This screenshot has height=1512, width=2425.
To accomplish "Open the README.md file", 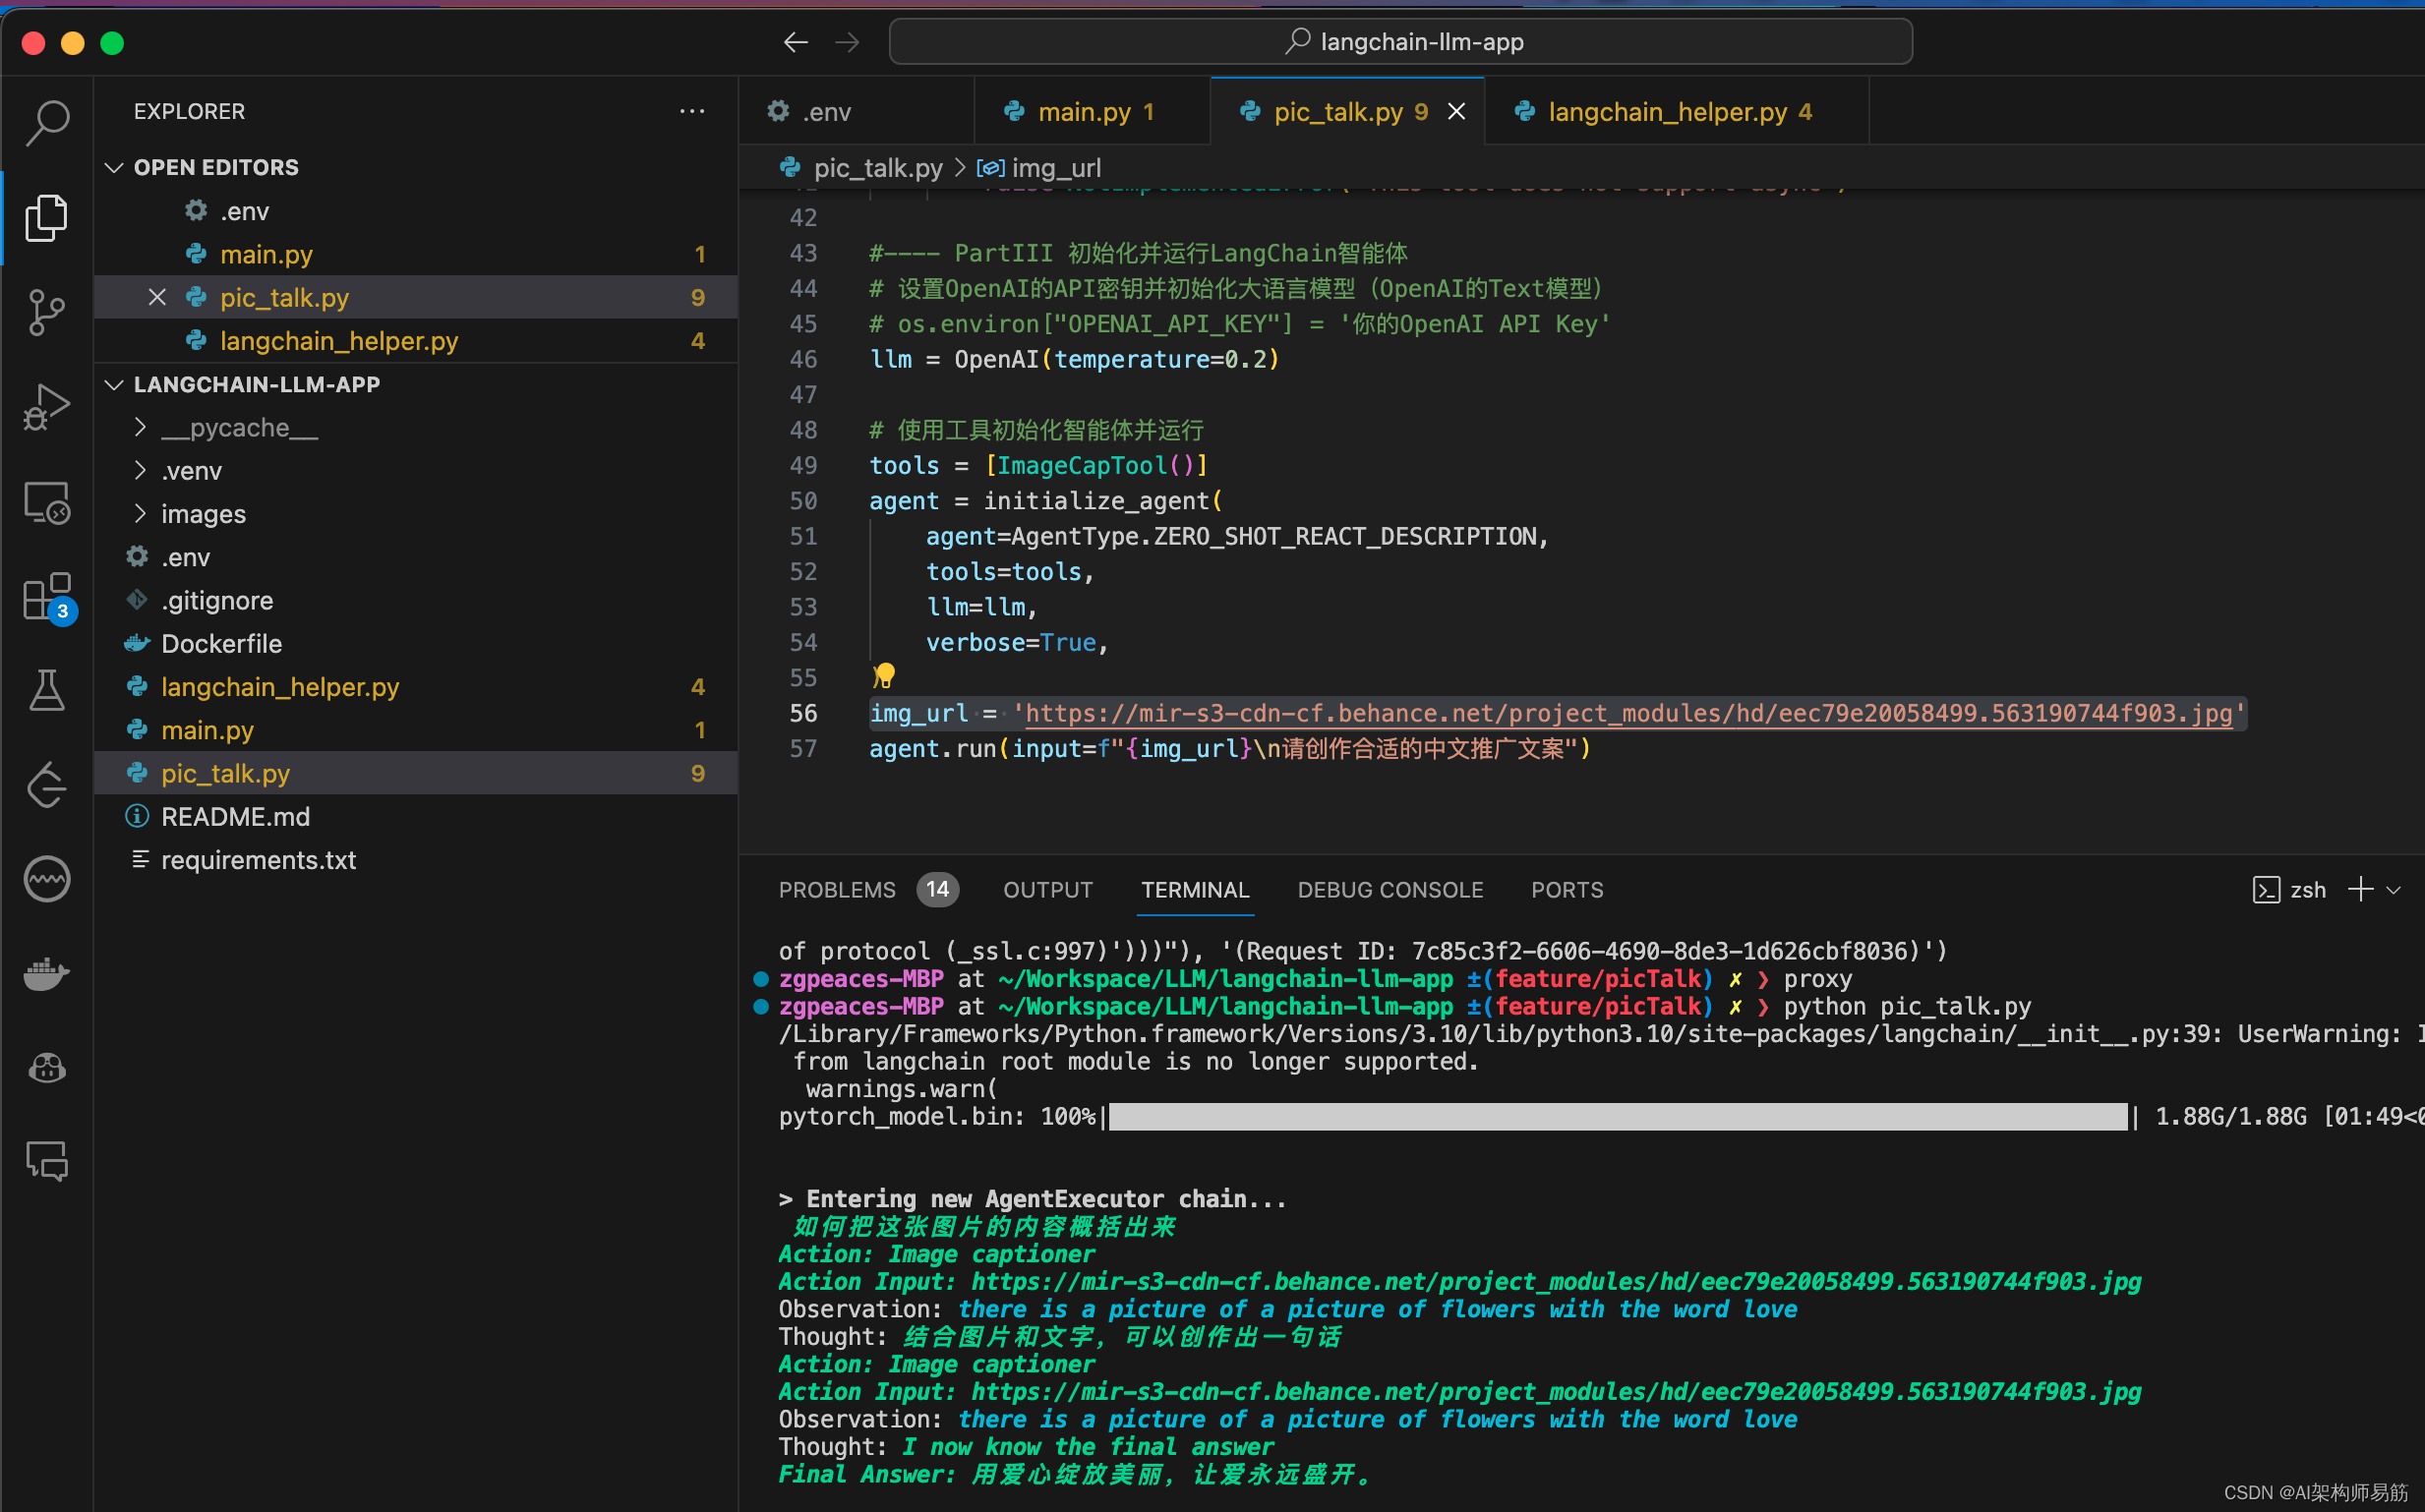I will [416, 815].
